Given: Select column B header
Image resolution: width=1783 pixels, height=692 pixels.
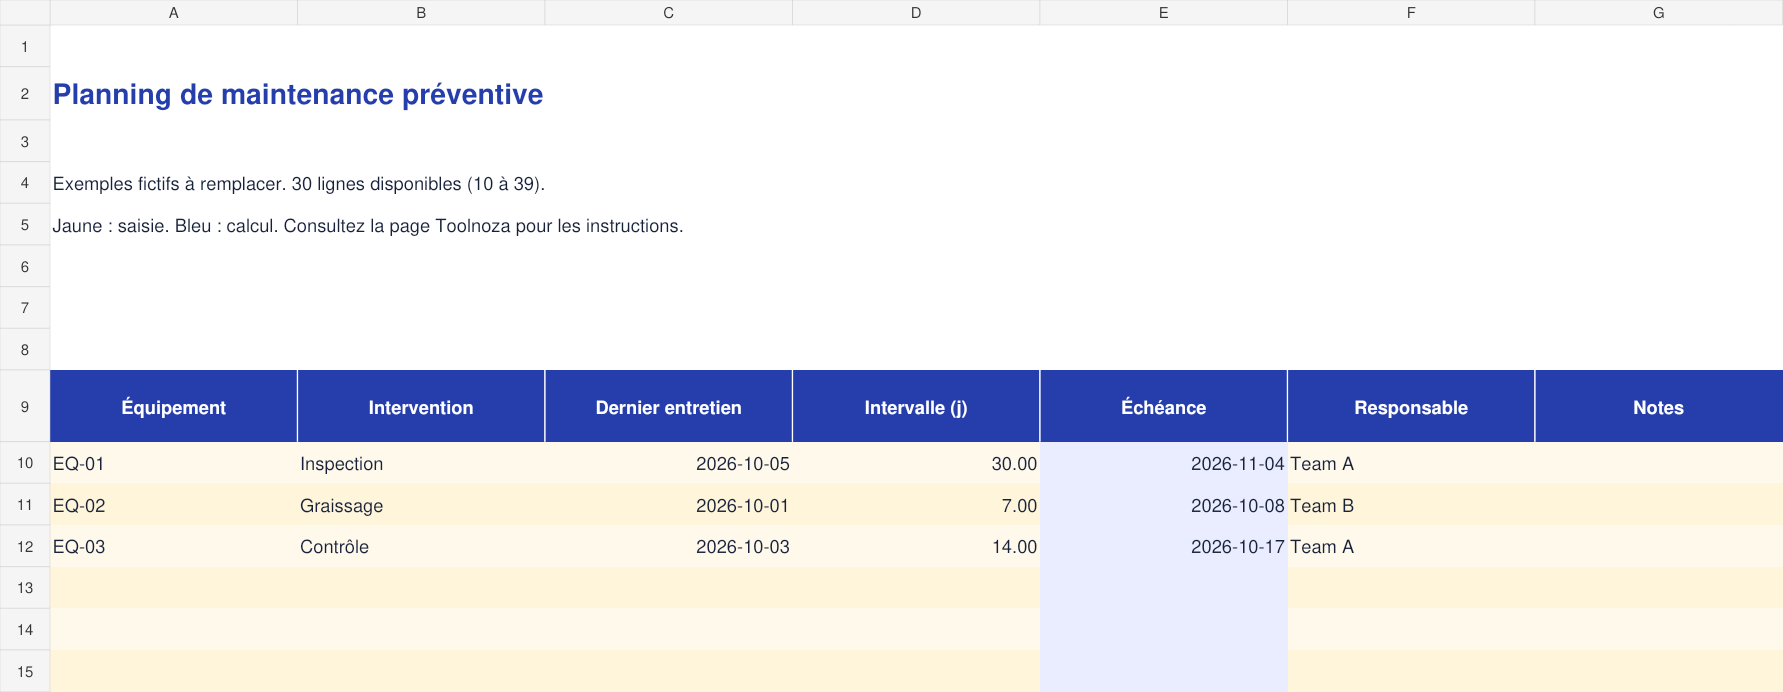Looking at the screenshot, I should click(421, 12).
